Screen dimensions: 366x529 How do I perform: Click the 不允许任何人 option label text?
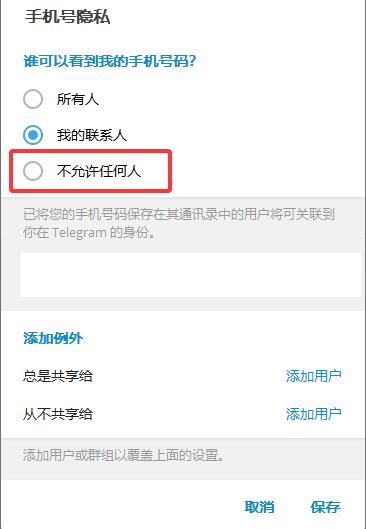click(98, 171)
